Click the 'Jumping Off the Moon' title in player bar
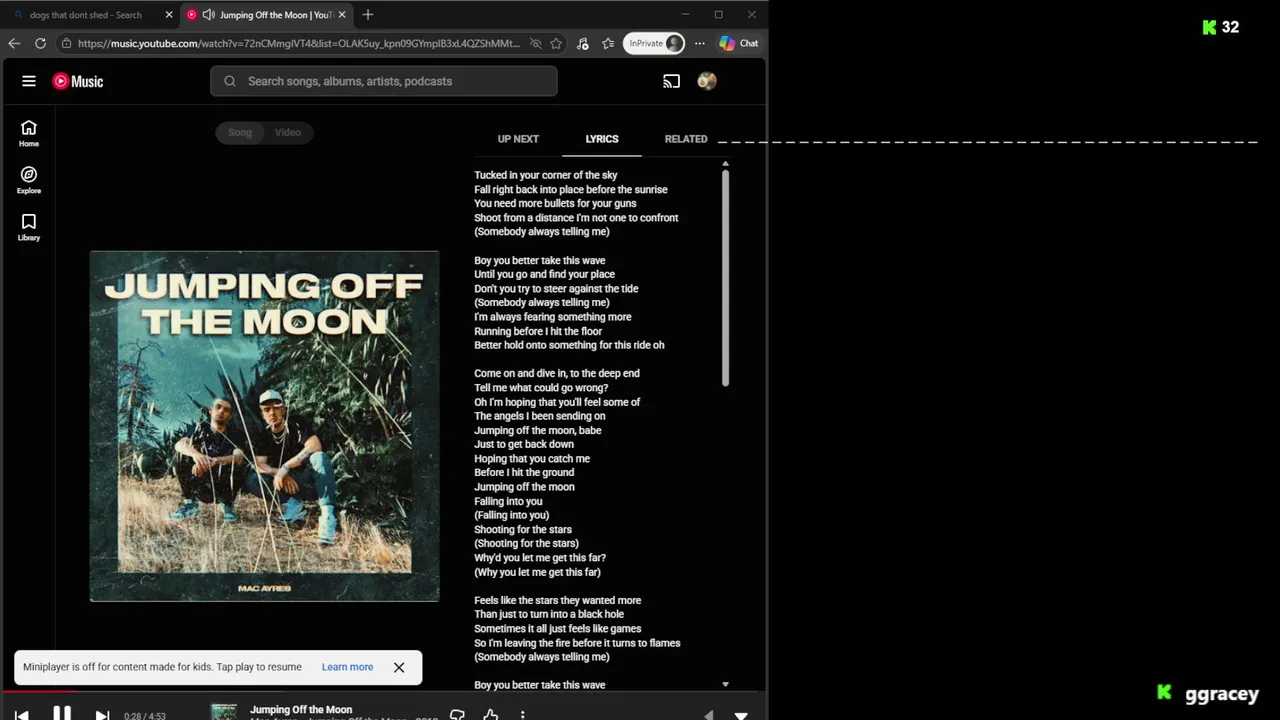Screen dimensions: 1280x720 [301, 709]
